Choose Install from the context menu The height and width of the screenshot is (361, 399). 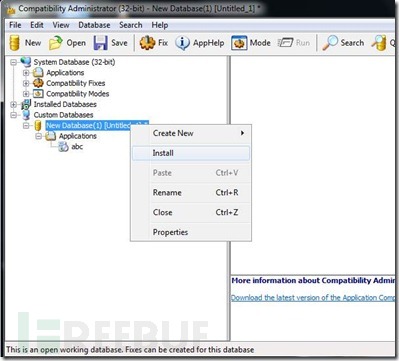pyautogui.click(x=191, y=153)
